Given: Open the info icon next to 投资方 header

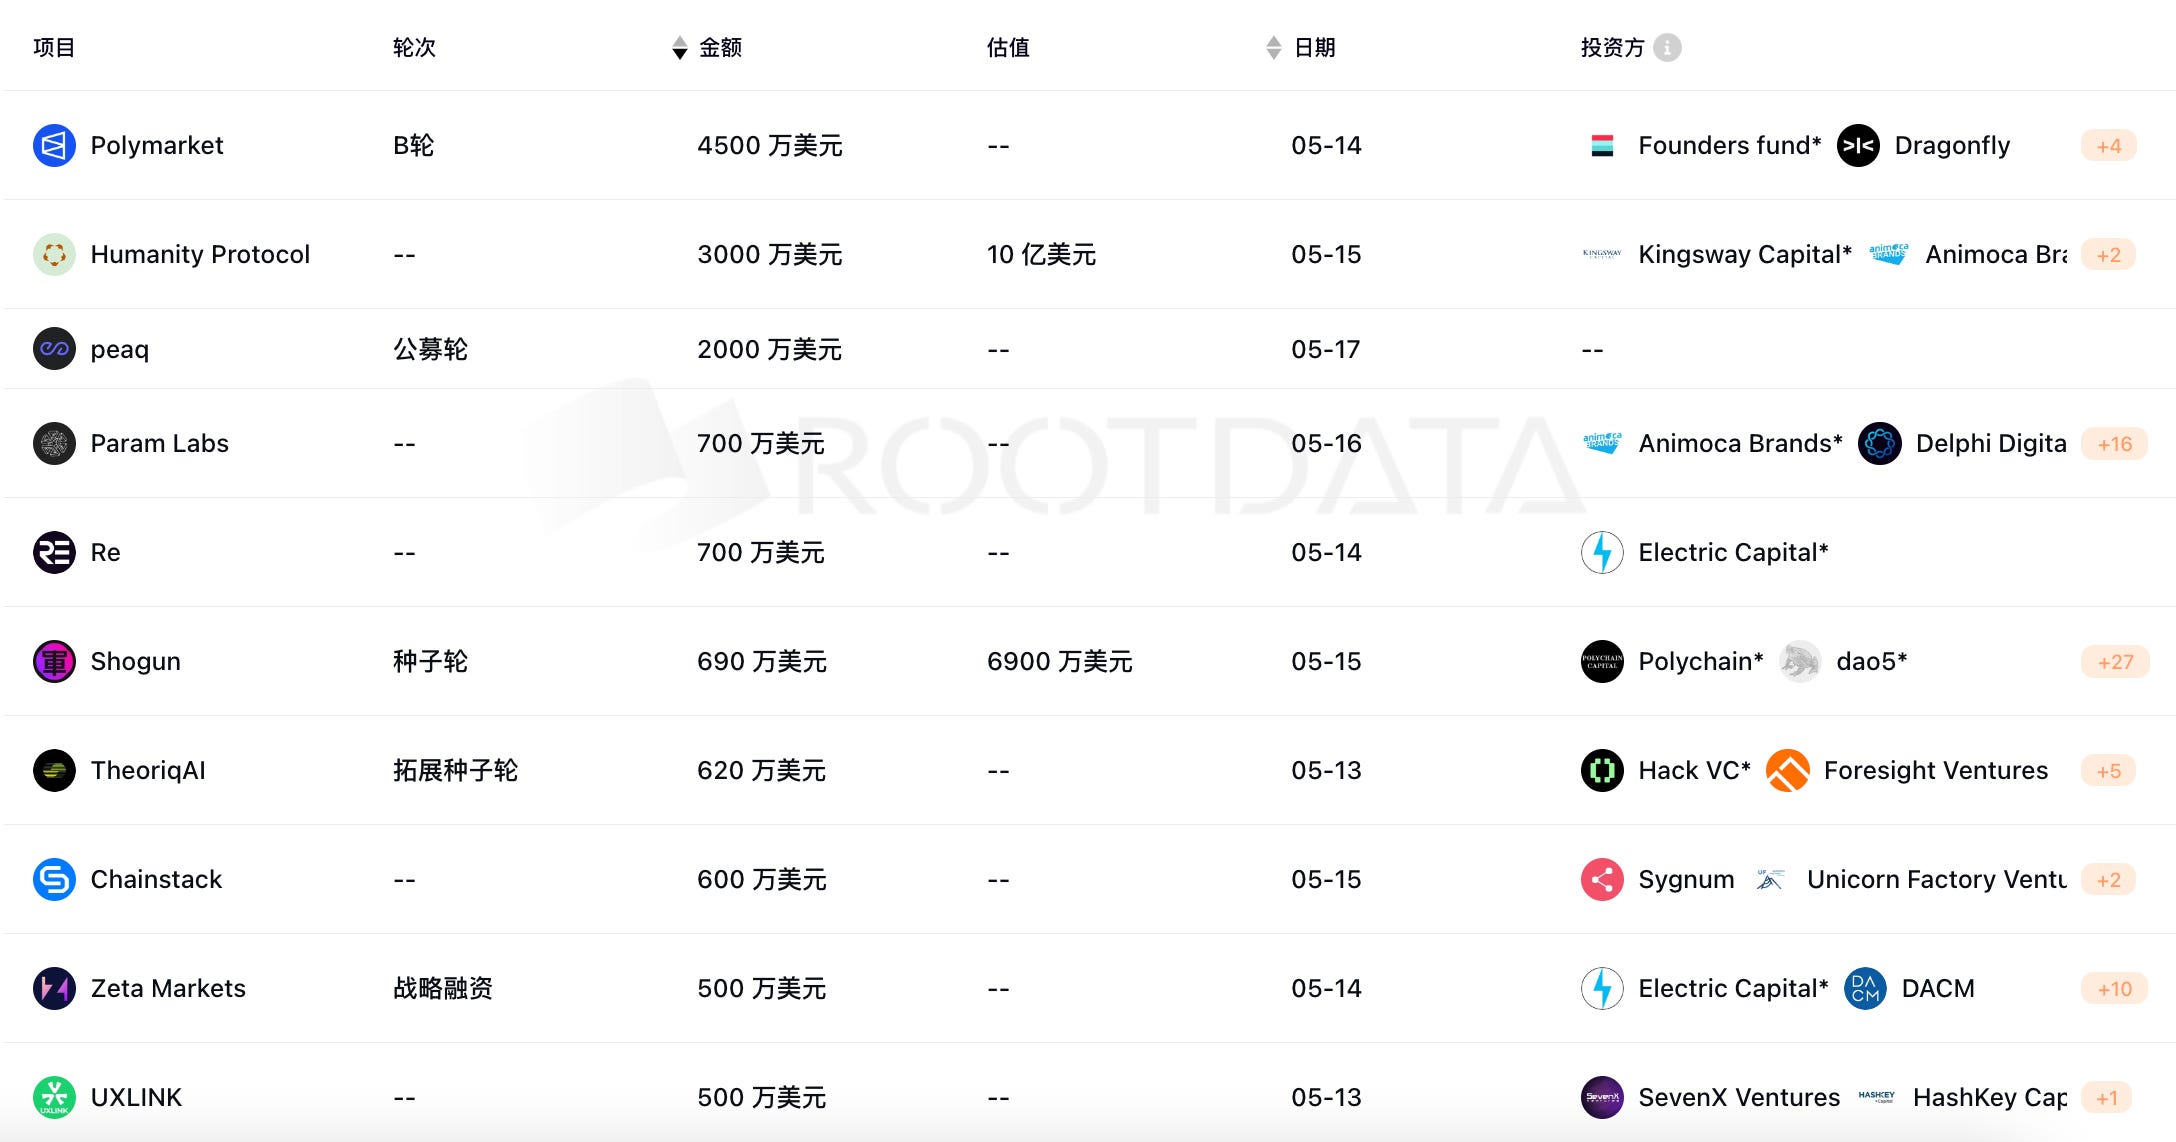Looking at the screenshot, I should [1666, 47].
